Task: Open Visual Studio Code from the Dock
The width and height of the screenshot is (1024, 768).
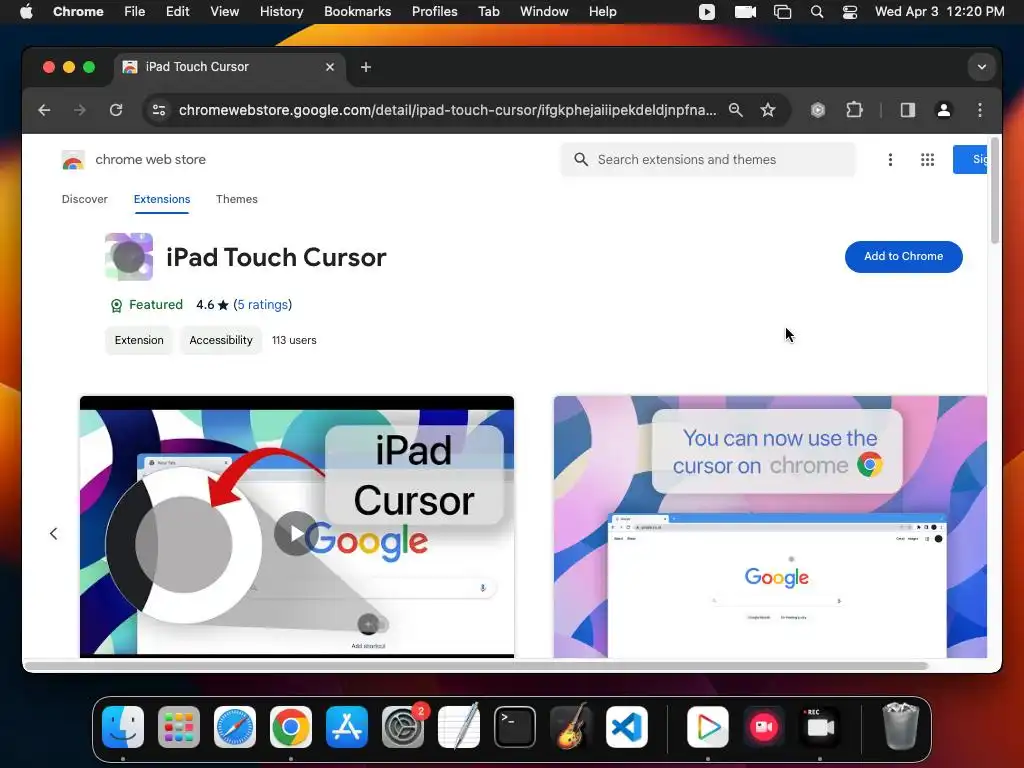Action: pyautogui.click(x=627, y=727)
